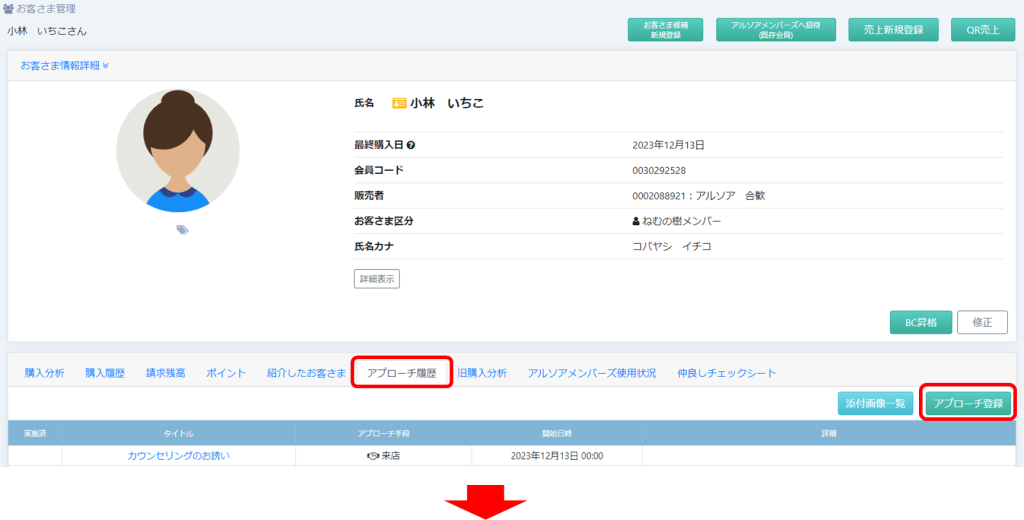Select the 請求残高 tab
Screen dimensions: 1024x520
click(x=165, y=373)
